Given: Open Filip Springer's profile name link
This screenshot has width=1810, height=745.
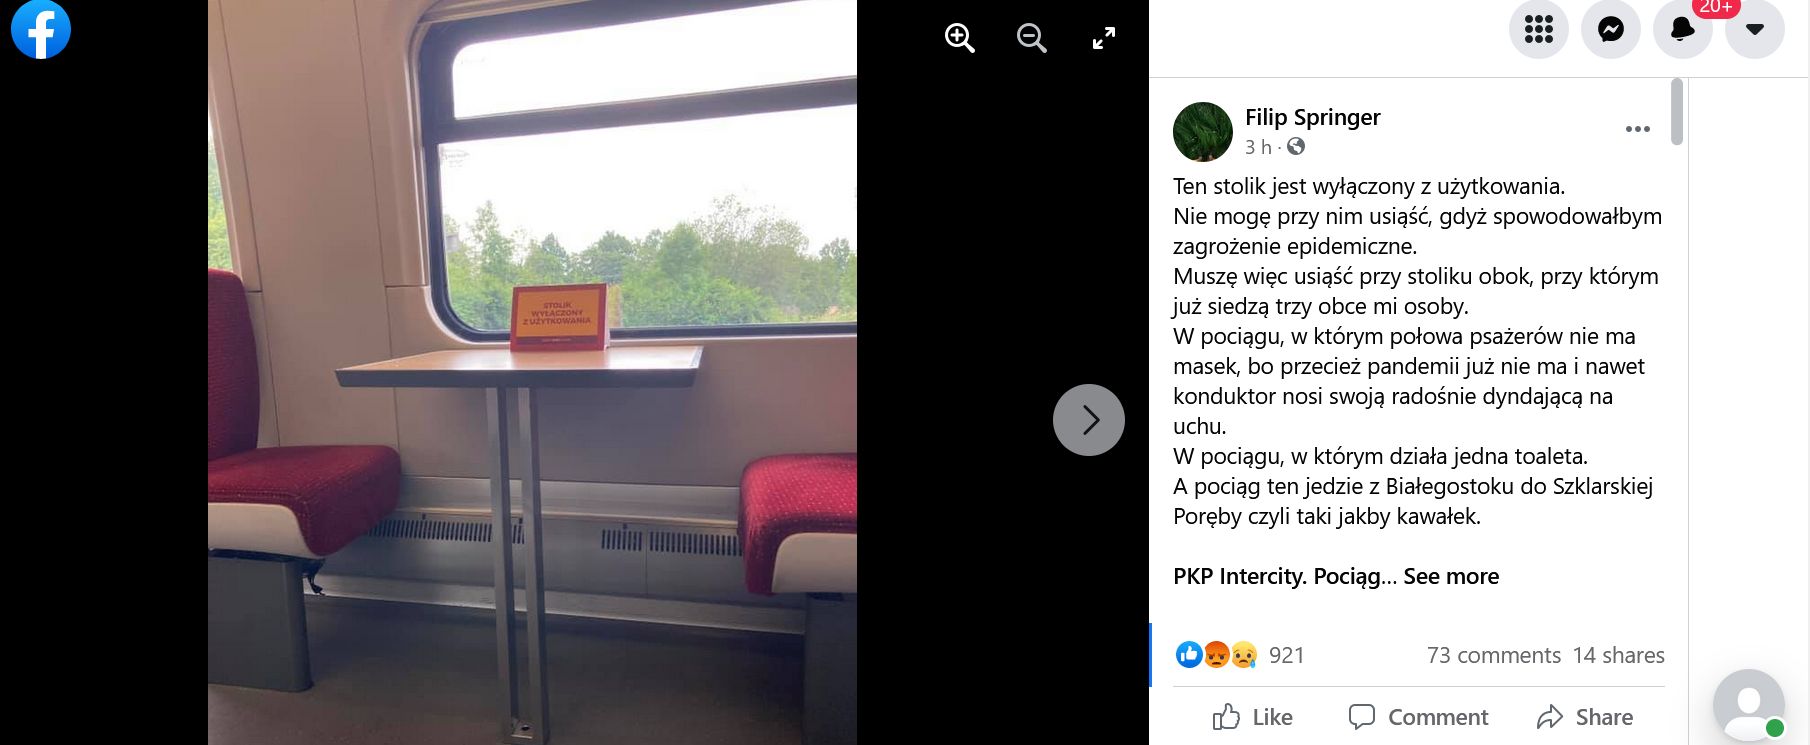Looking at the screenshot, I should [1312, 117].
